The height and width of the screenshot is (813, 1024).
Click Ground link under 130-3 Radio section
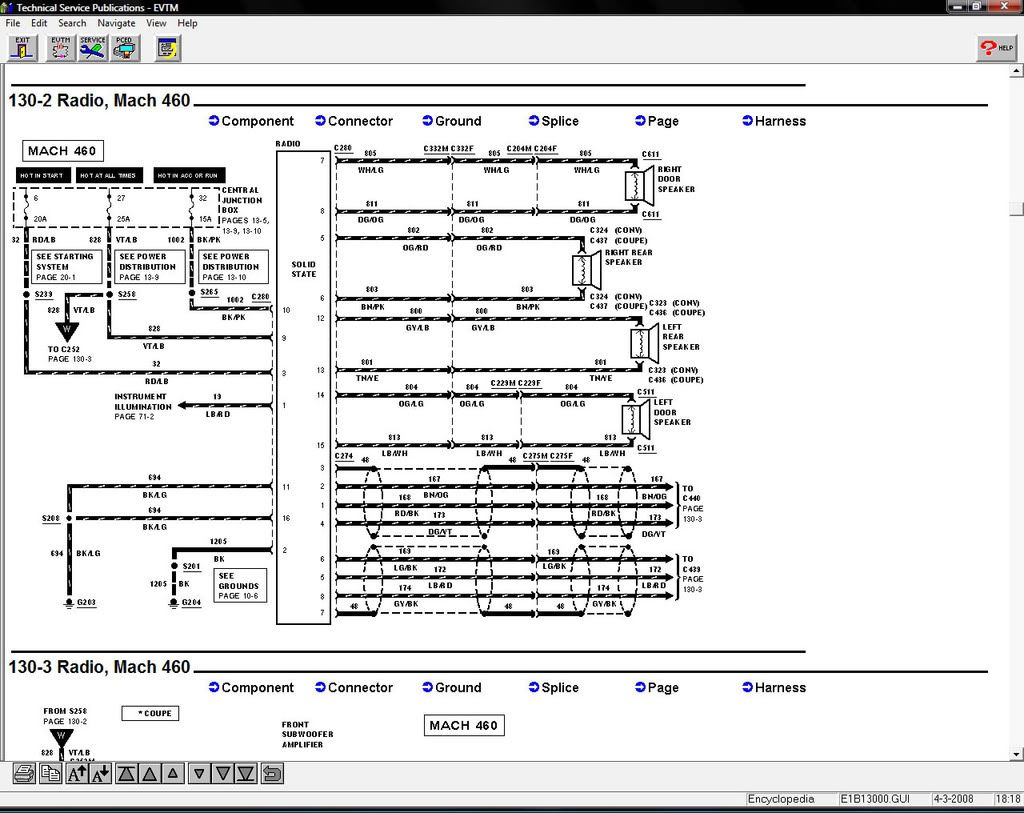(x=452, y=688)
